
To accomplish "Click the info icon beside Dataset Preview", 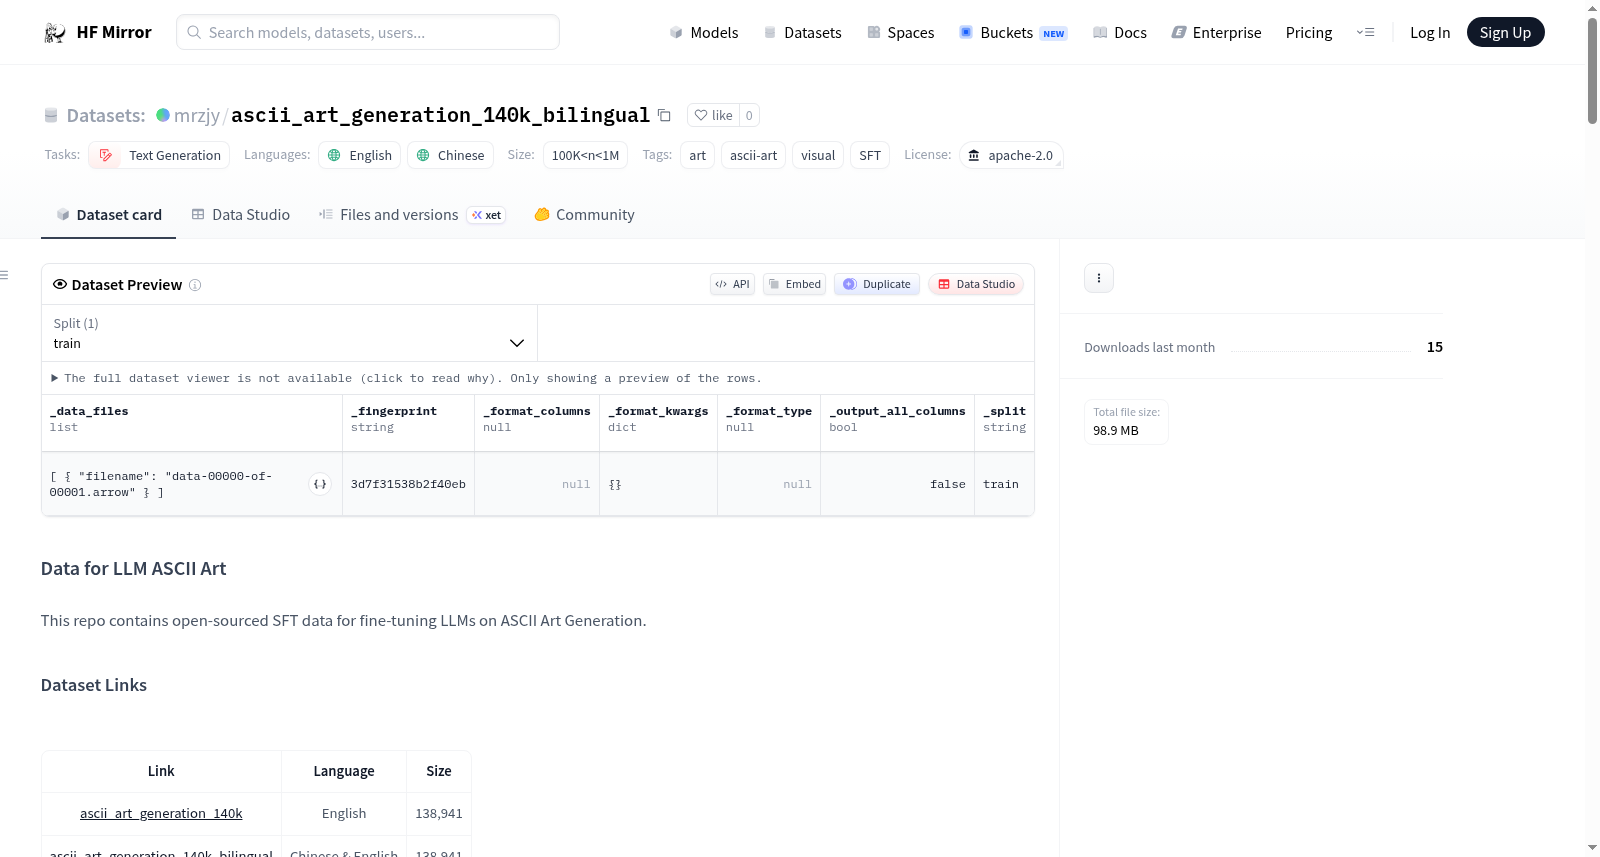I will point(195,285).
